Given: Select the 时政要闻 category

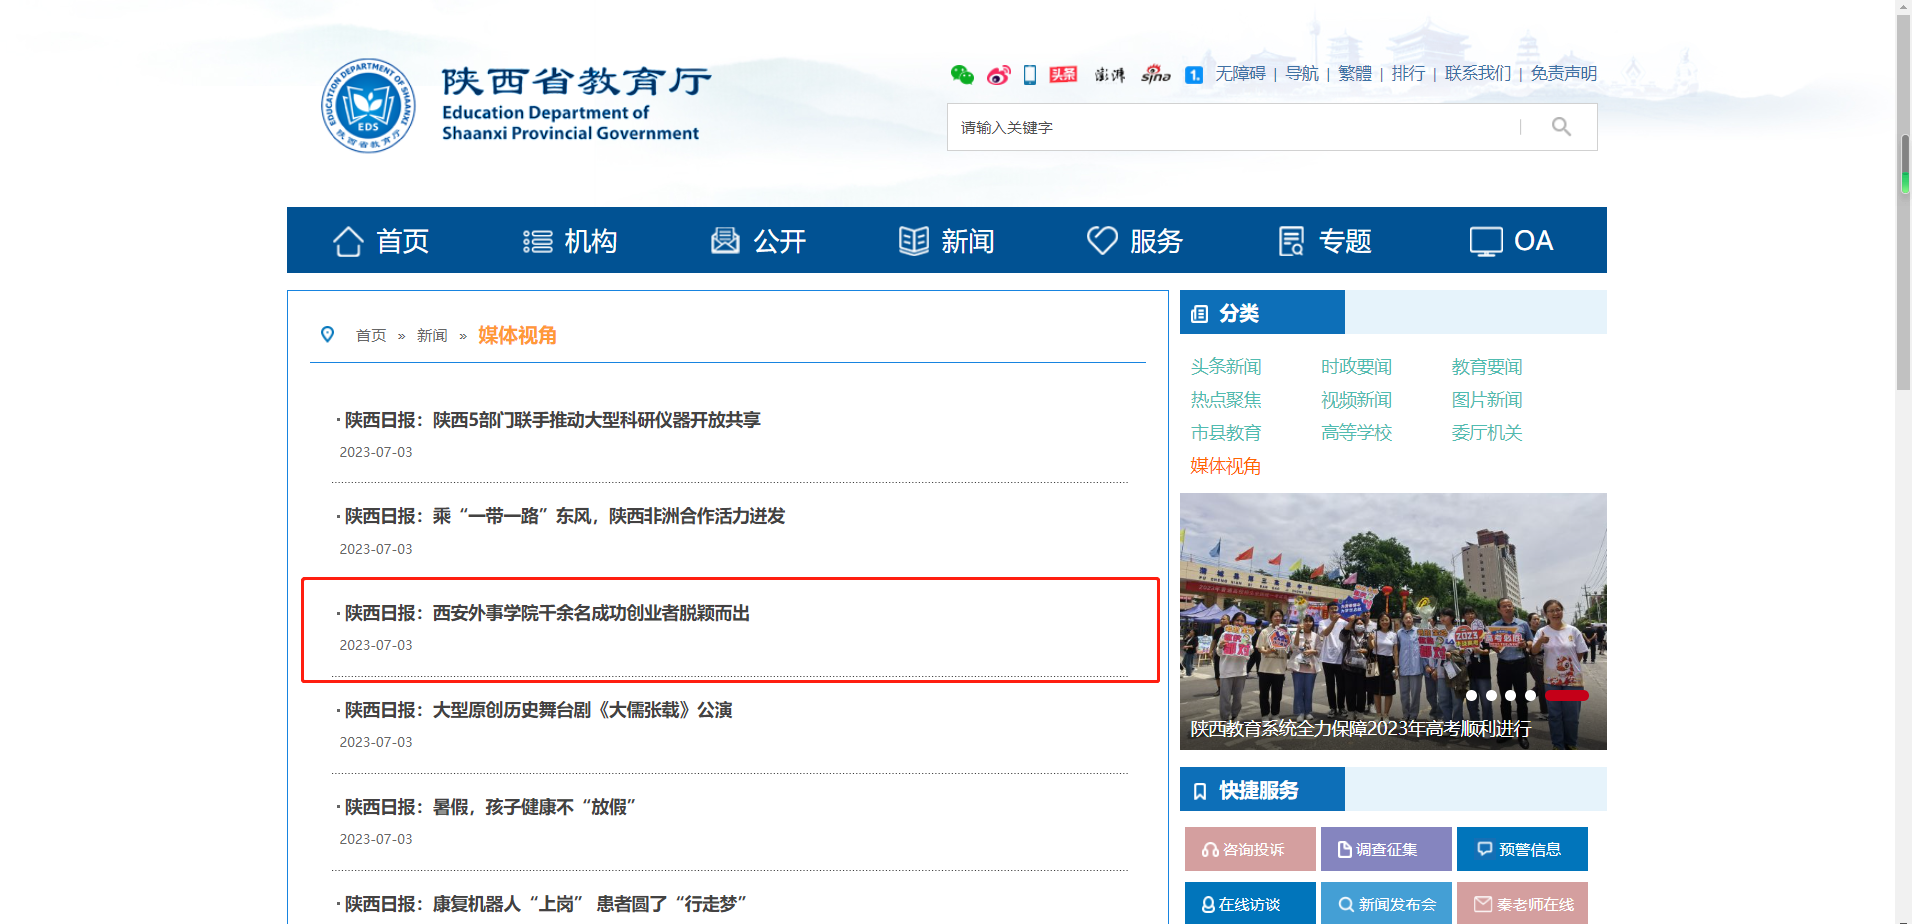Looking at the screenshot, I should tap(1356, 367).
